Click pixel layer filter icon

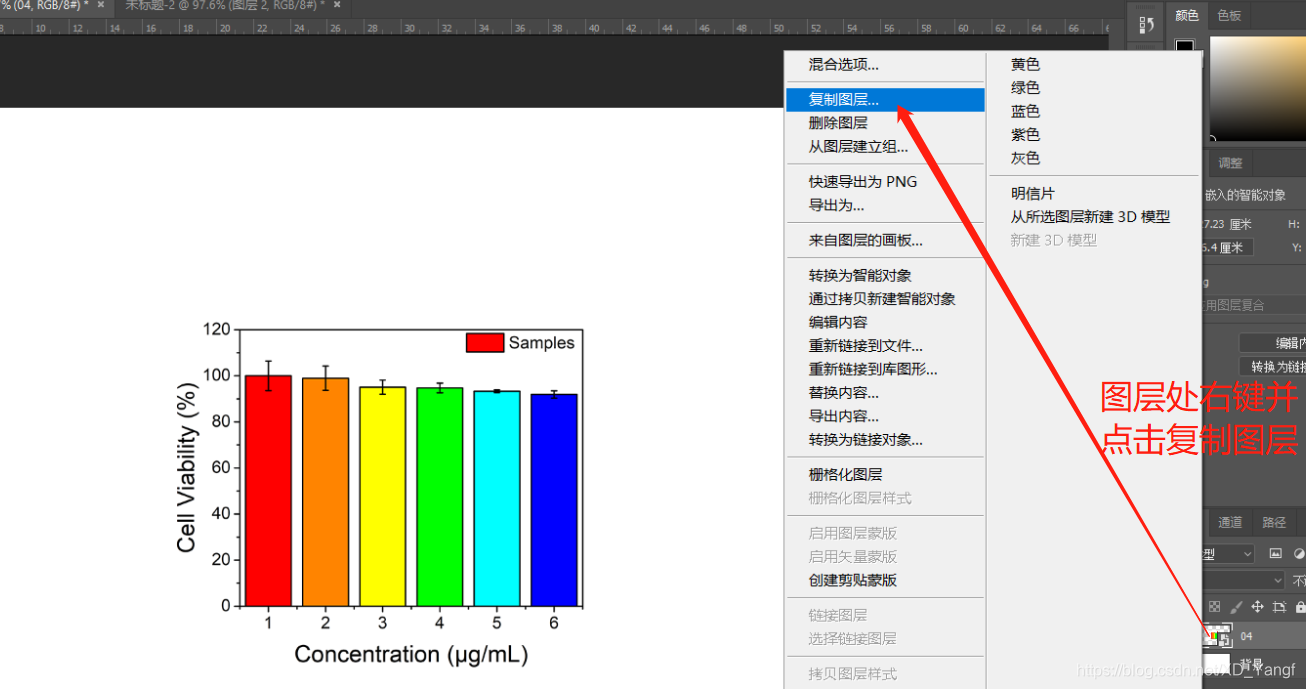1275,553
